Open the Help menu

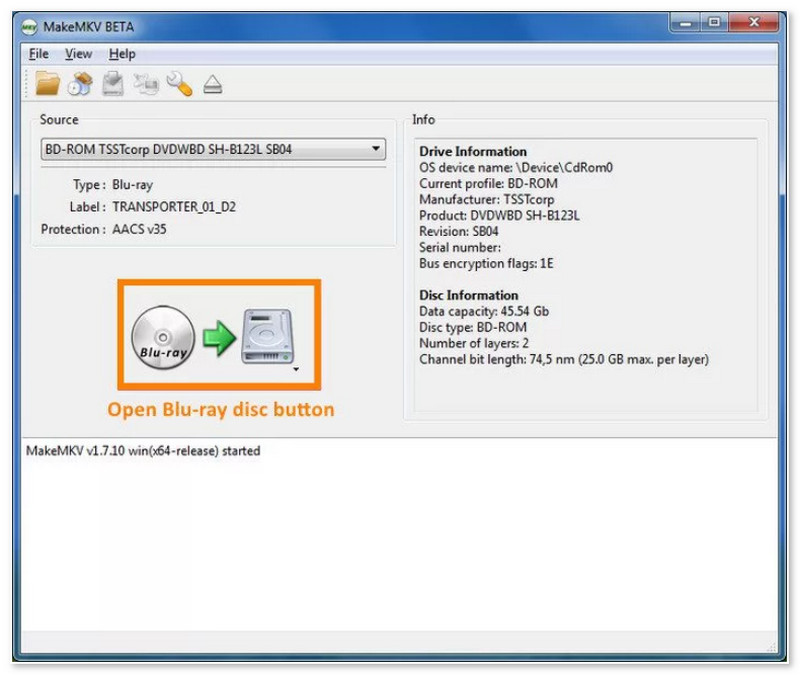122,54
